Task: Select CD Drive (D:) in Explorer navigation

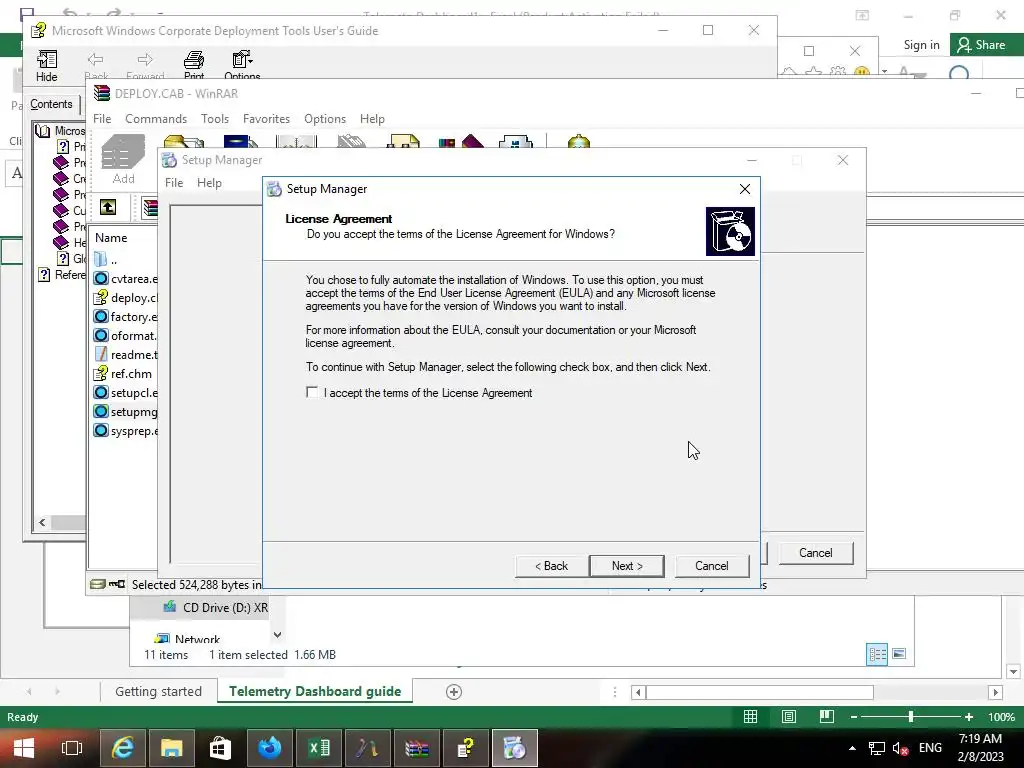Action: coord(216,607)
